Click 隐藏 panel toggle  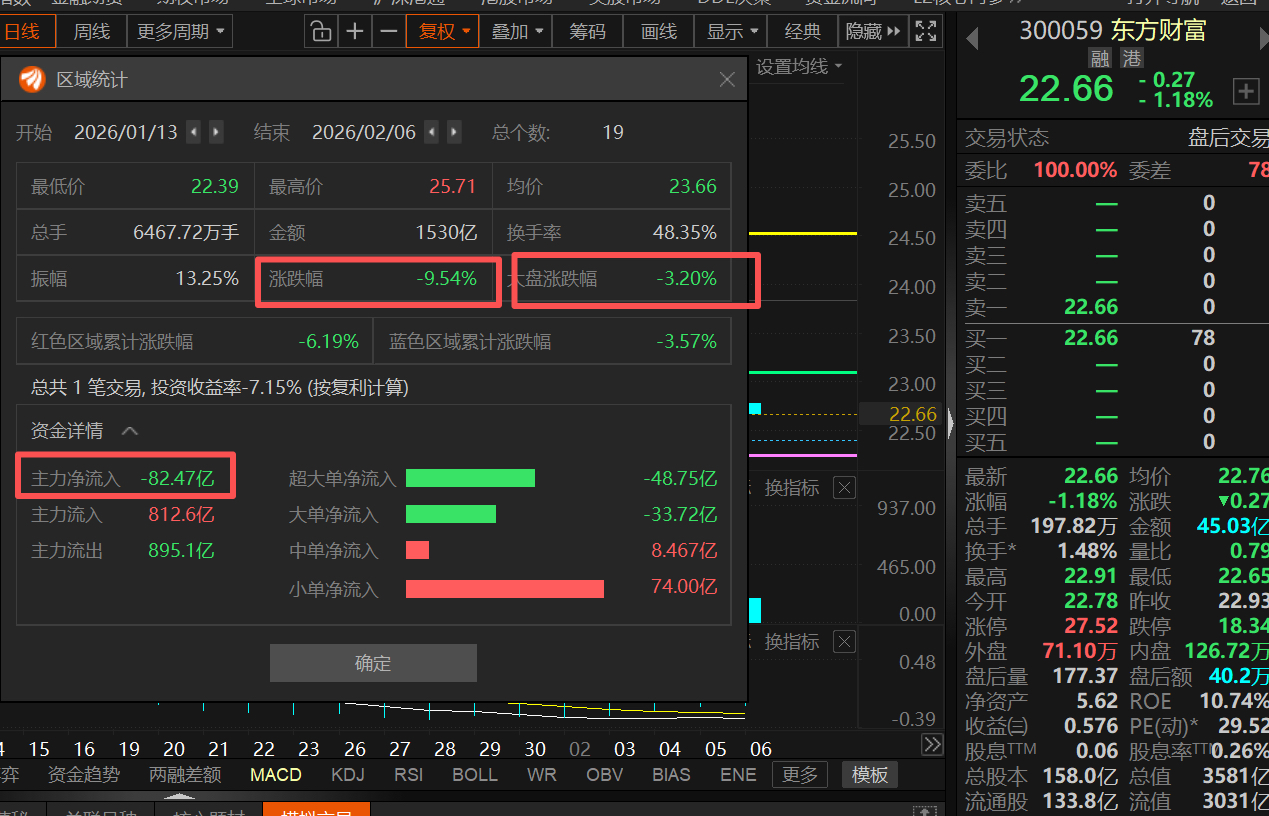click(x=873, y=31)
